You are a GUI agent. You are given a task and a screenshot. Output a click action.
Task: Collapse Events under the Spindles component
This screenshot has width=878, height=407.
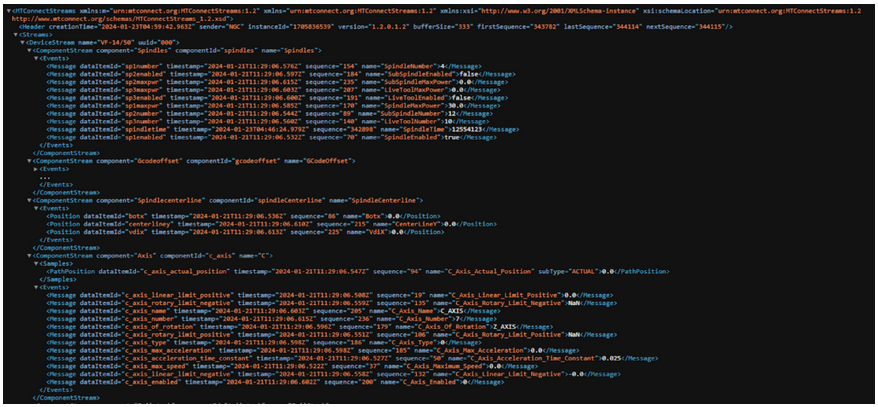pyautogui.click(x=37, y=58)
